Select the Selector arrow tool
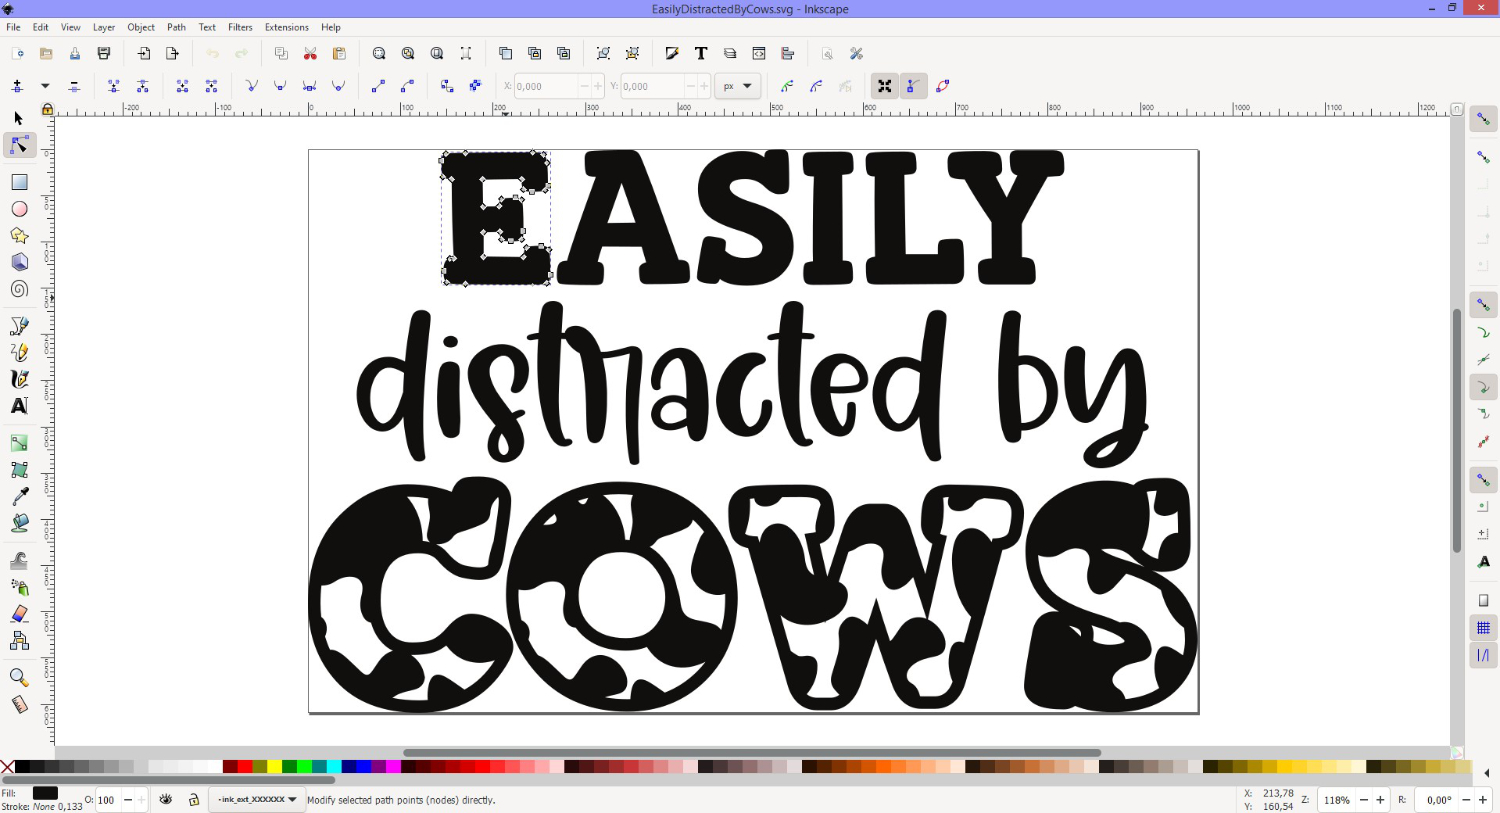 pos(18,118)
